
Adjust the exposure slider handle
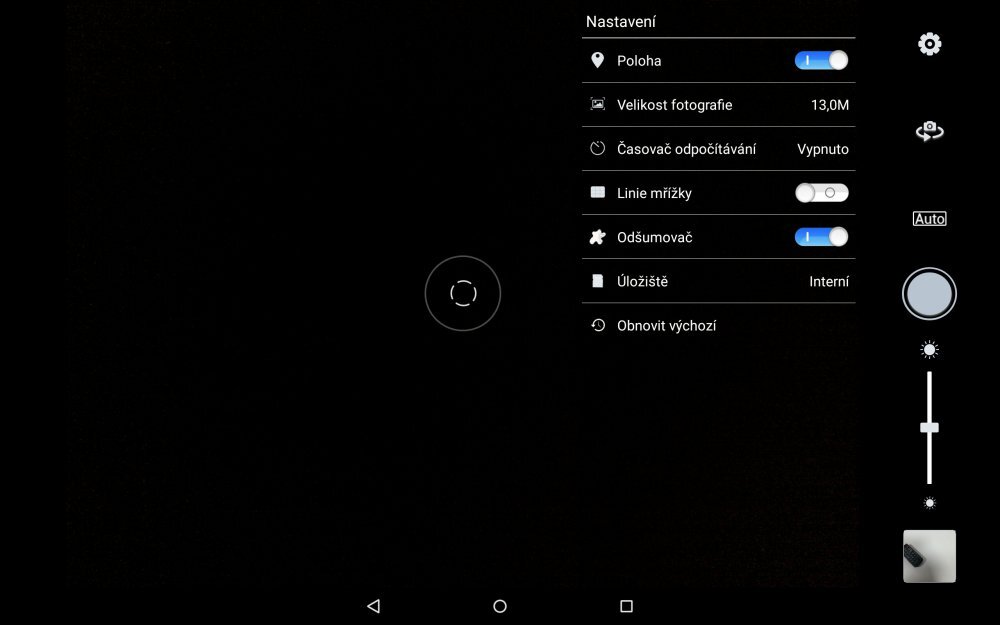[929, 426]
